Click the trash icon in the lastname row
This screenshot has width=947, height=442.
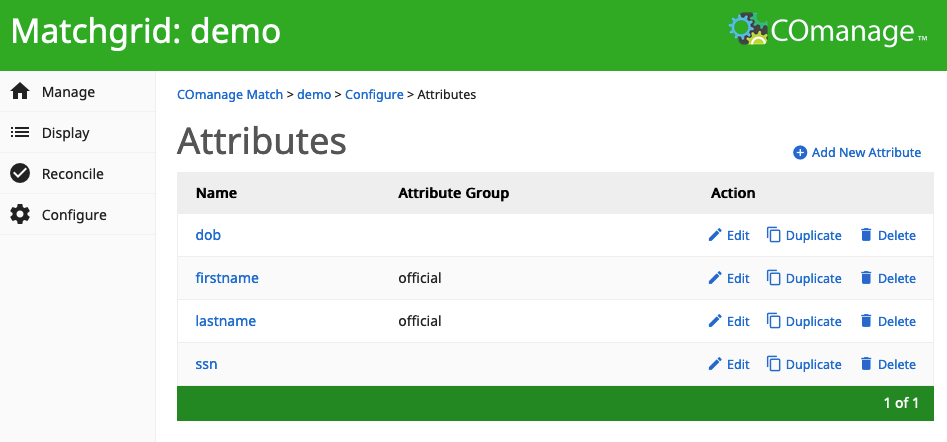pos(866,321)
